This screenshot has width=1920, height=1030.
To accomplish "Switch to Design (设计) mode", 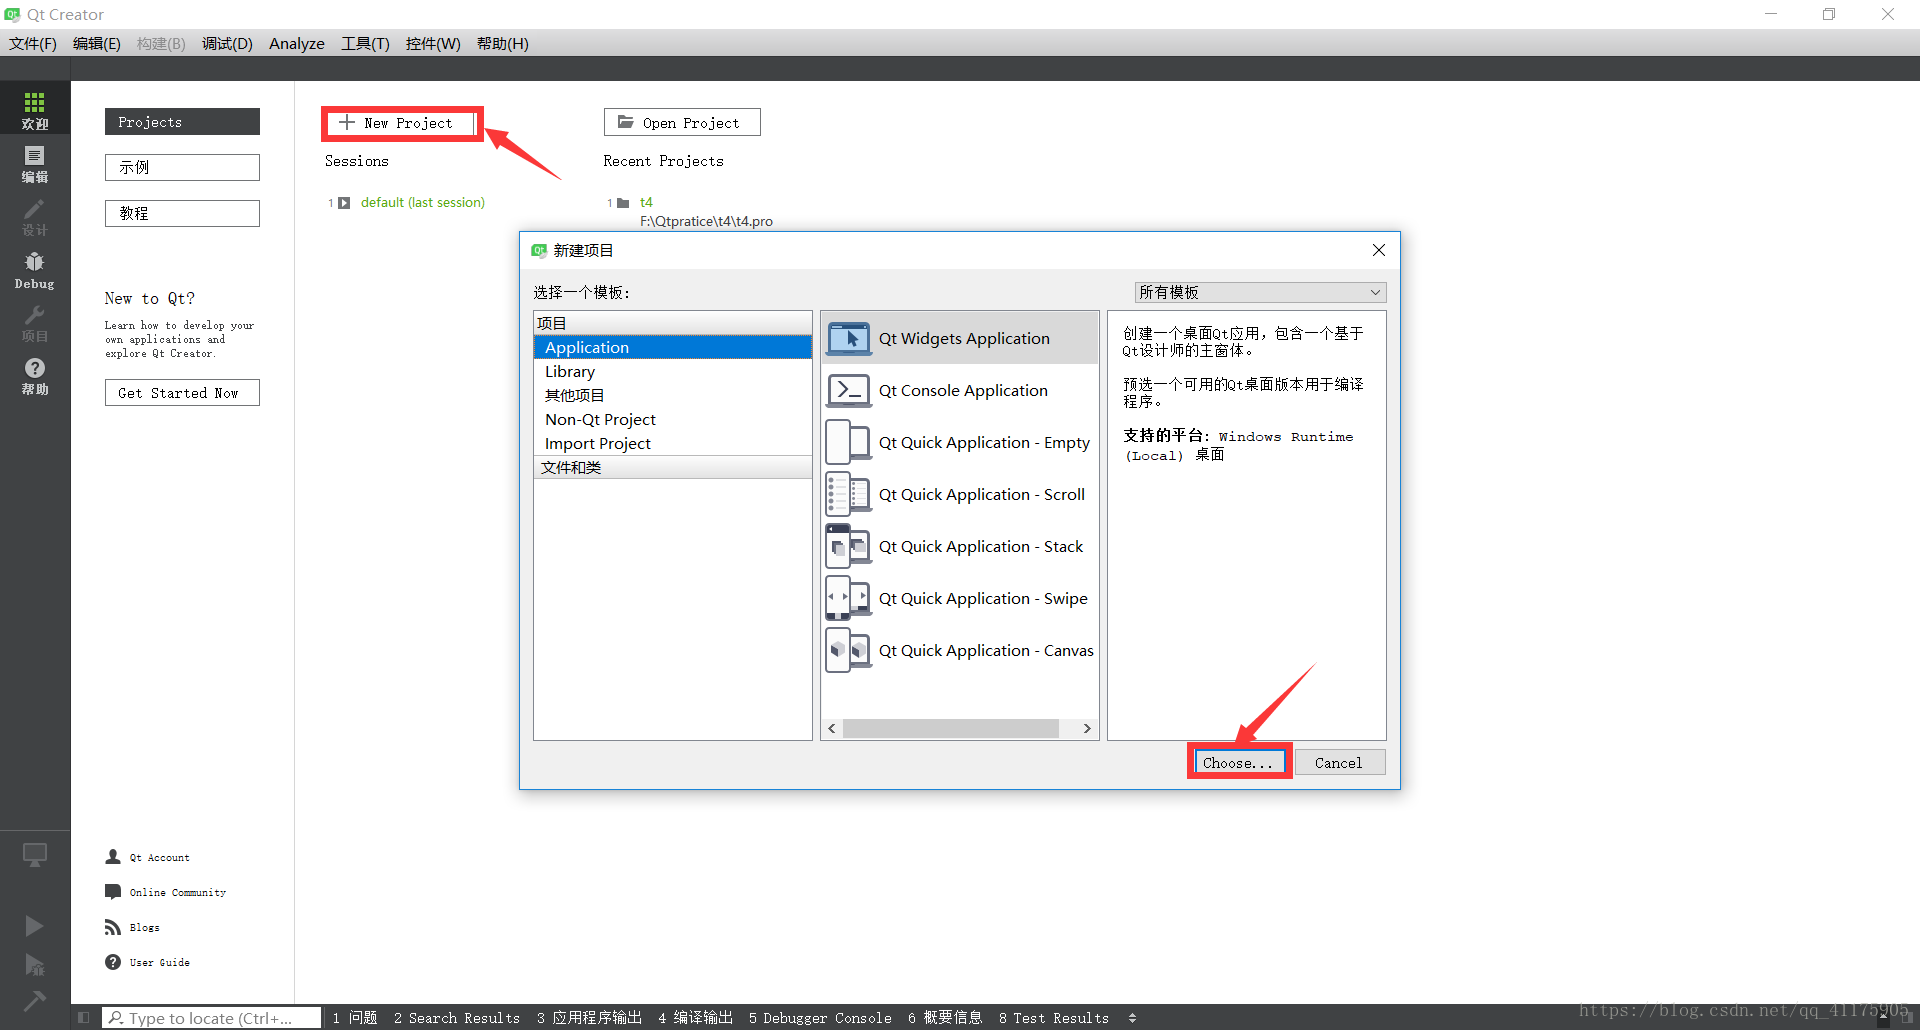I will pyautogui.click(x=35, y=216).
